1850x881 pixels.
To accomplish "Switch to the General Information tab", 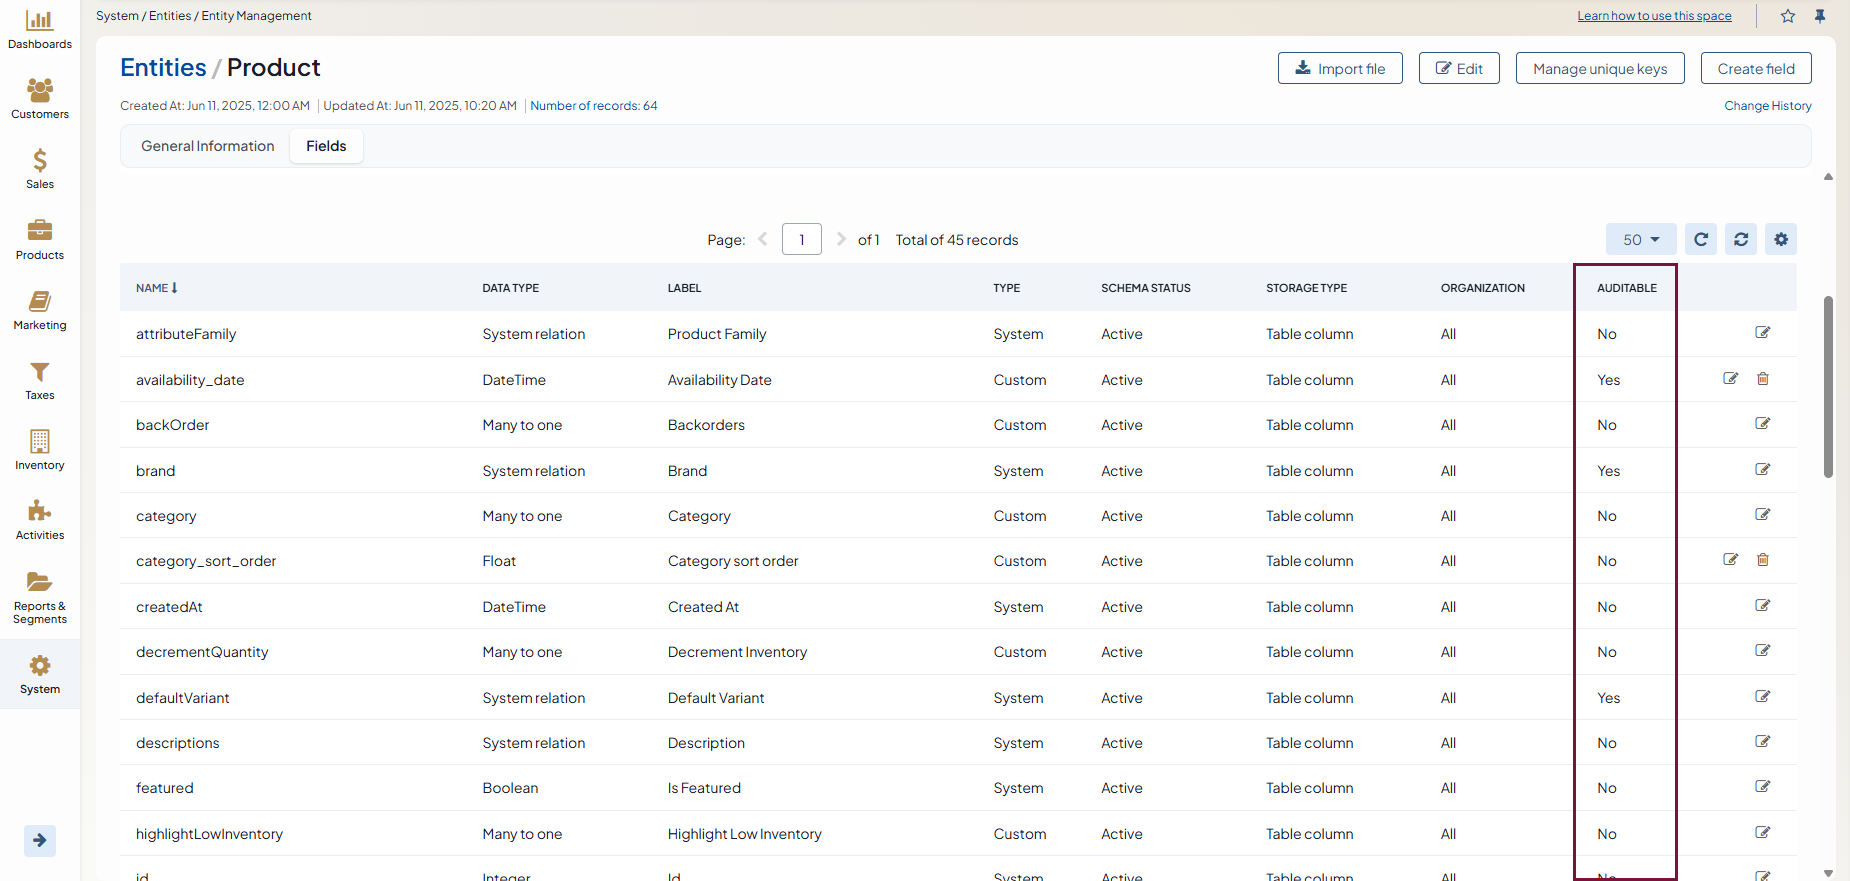I will click(x=207, y=146).
